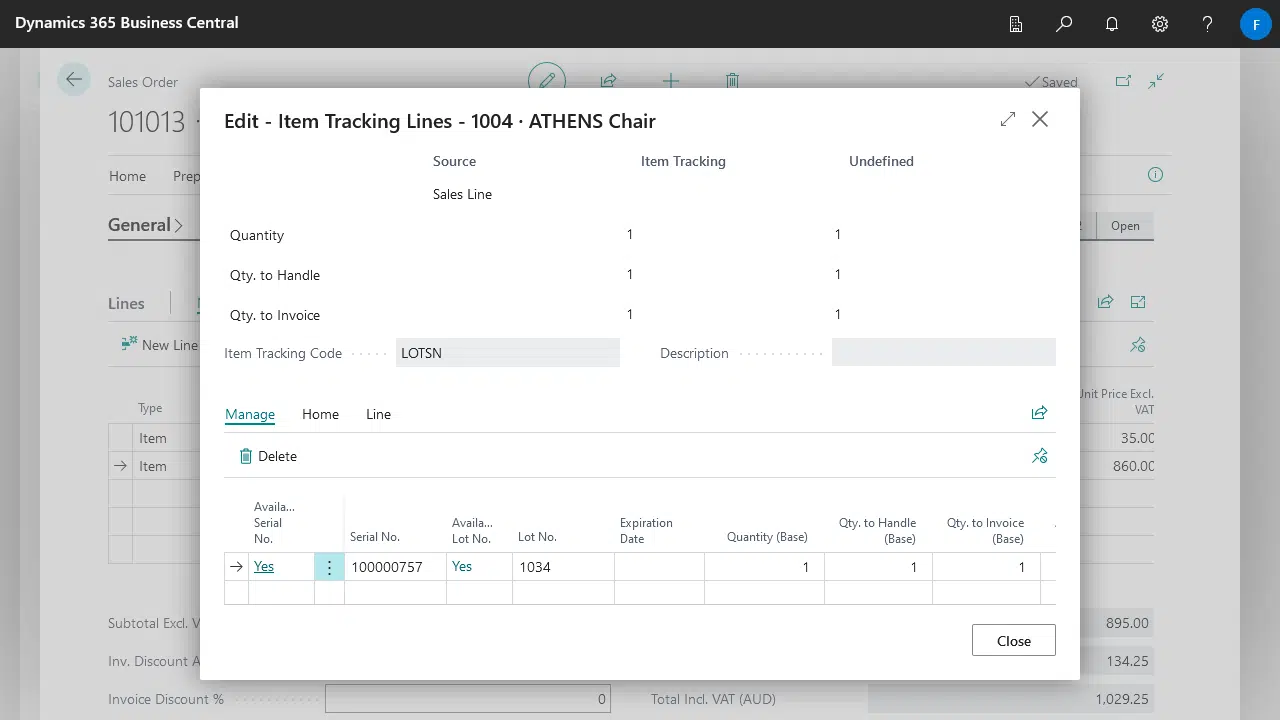Switch to the Home menu tab

point(320,414)
